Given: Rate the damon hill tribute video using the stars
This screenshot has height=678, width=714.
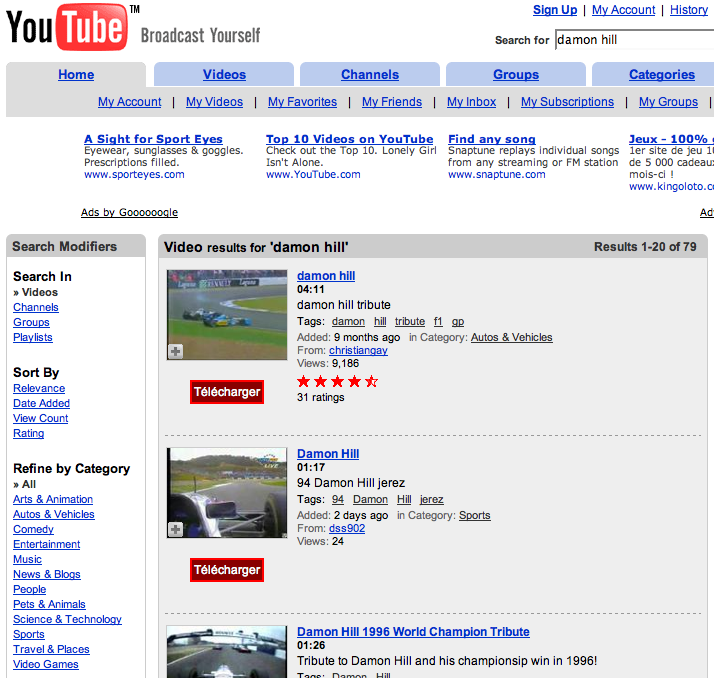Looking at the screenshot, I should click(337, 382).
